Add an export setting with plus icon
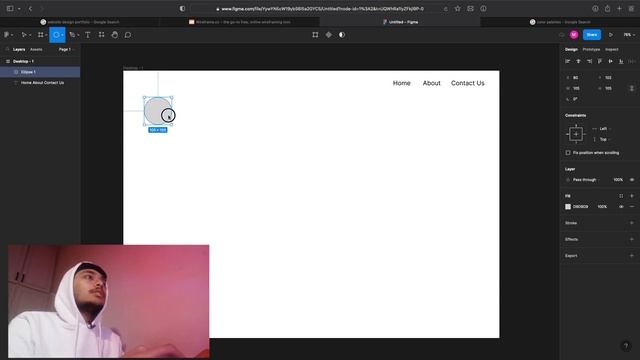The width and height of the screenshot is (640, 360). pyautogui.click(x=632, y=256)
